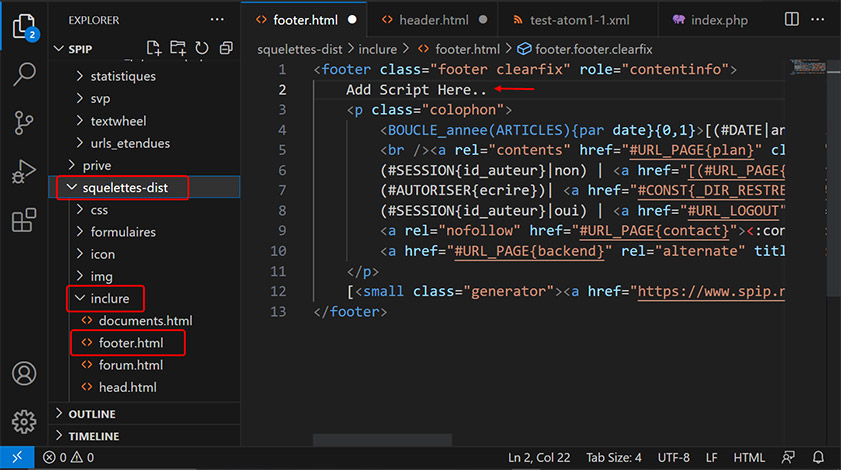Switch to the test-atom1-1.xml tab

(577, 20)
